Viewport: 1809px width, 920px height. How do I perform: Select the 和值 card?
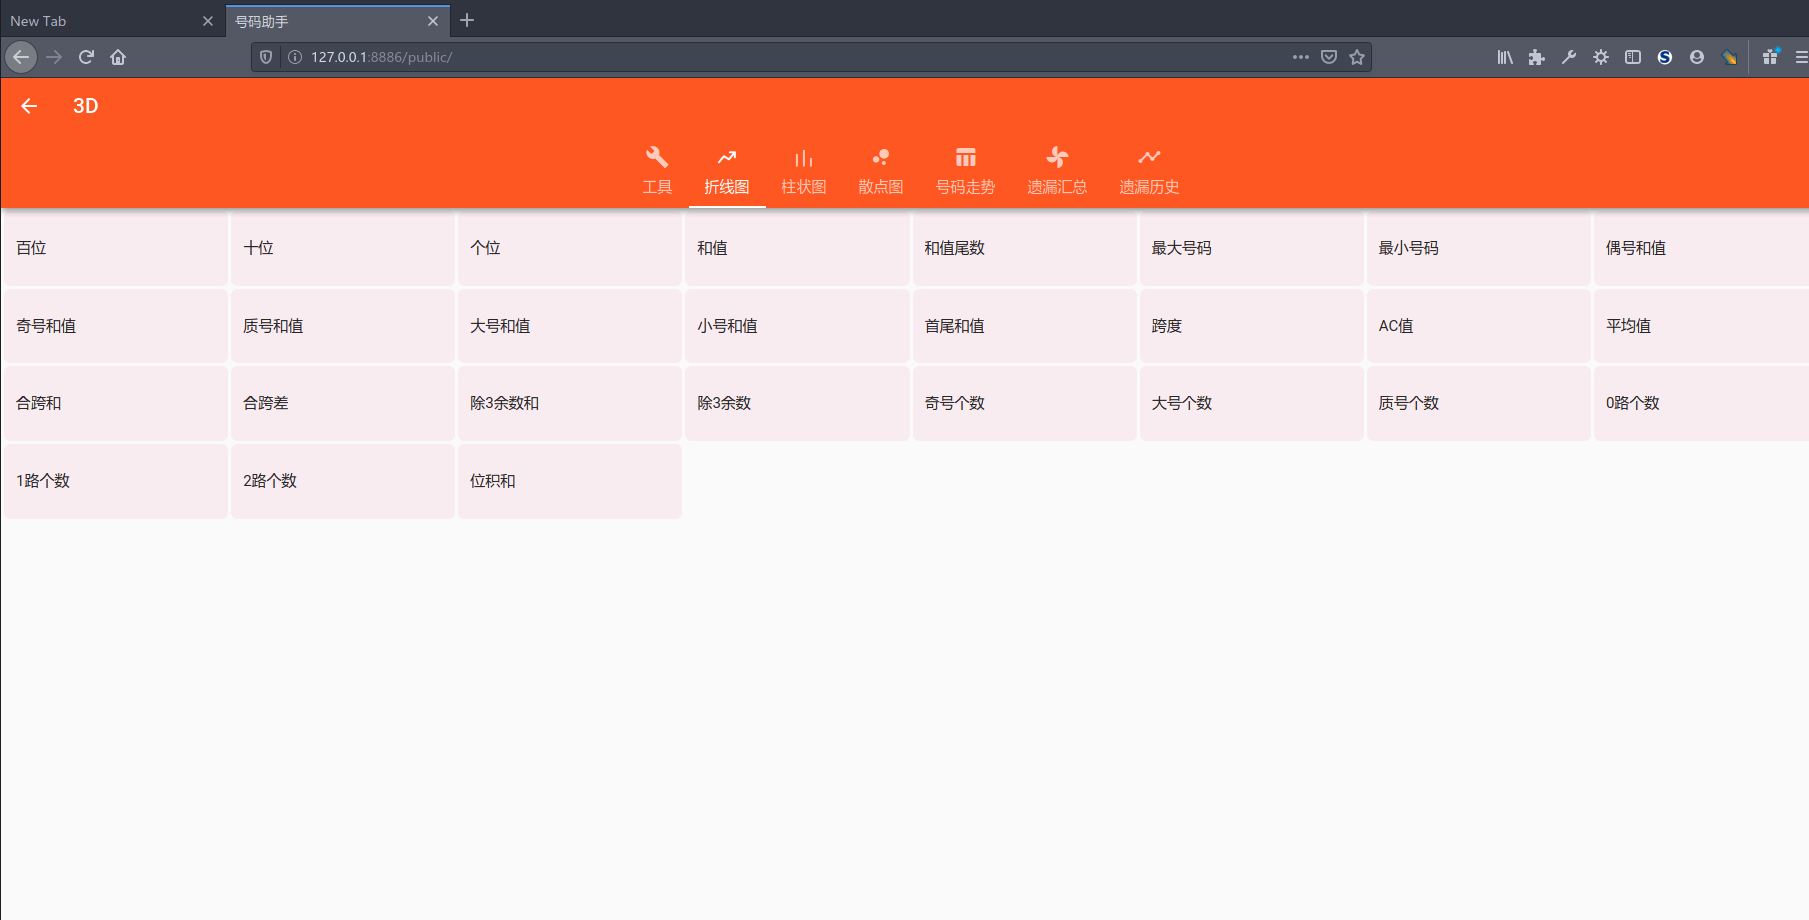(797, 248)
